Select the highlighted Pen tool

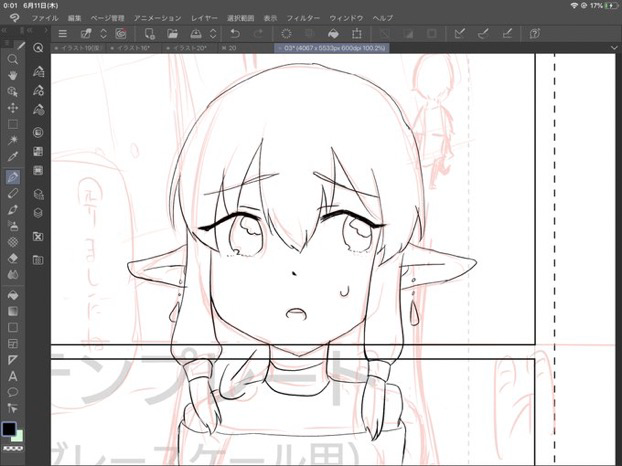point(13,177)
